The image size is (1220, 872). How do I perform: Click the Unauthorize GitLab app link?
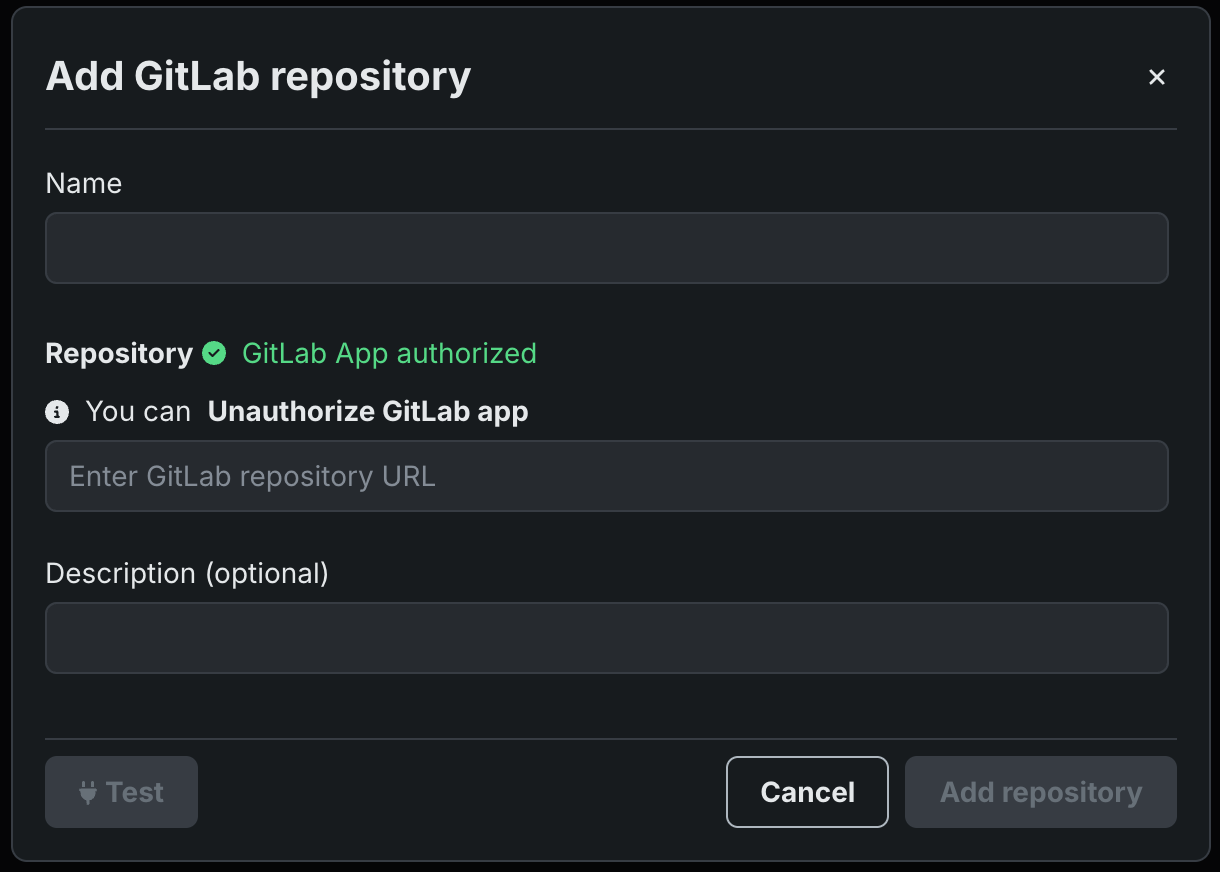(367, 411)
